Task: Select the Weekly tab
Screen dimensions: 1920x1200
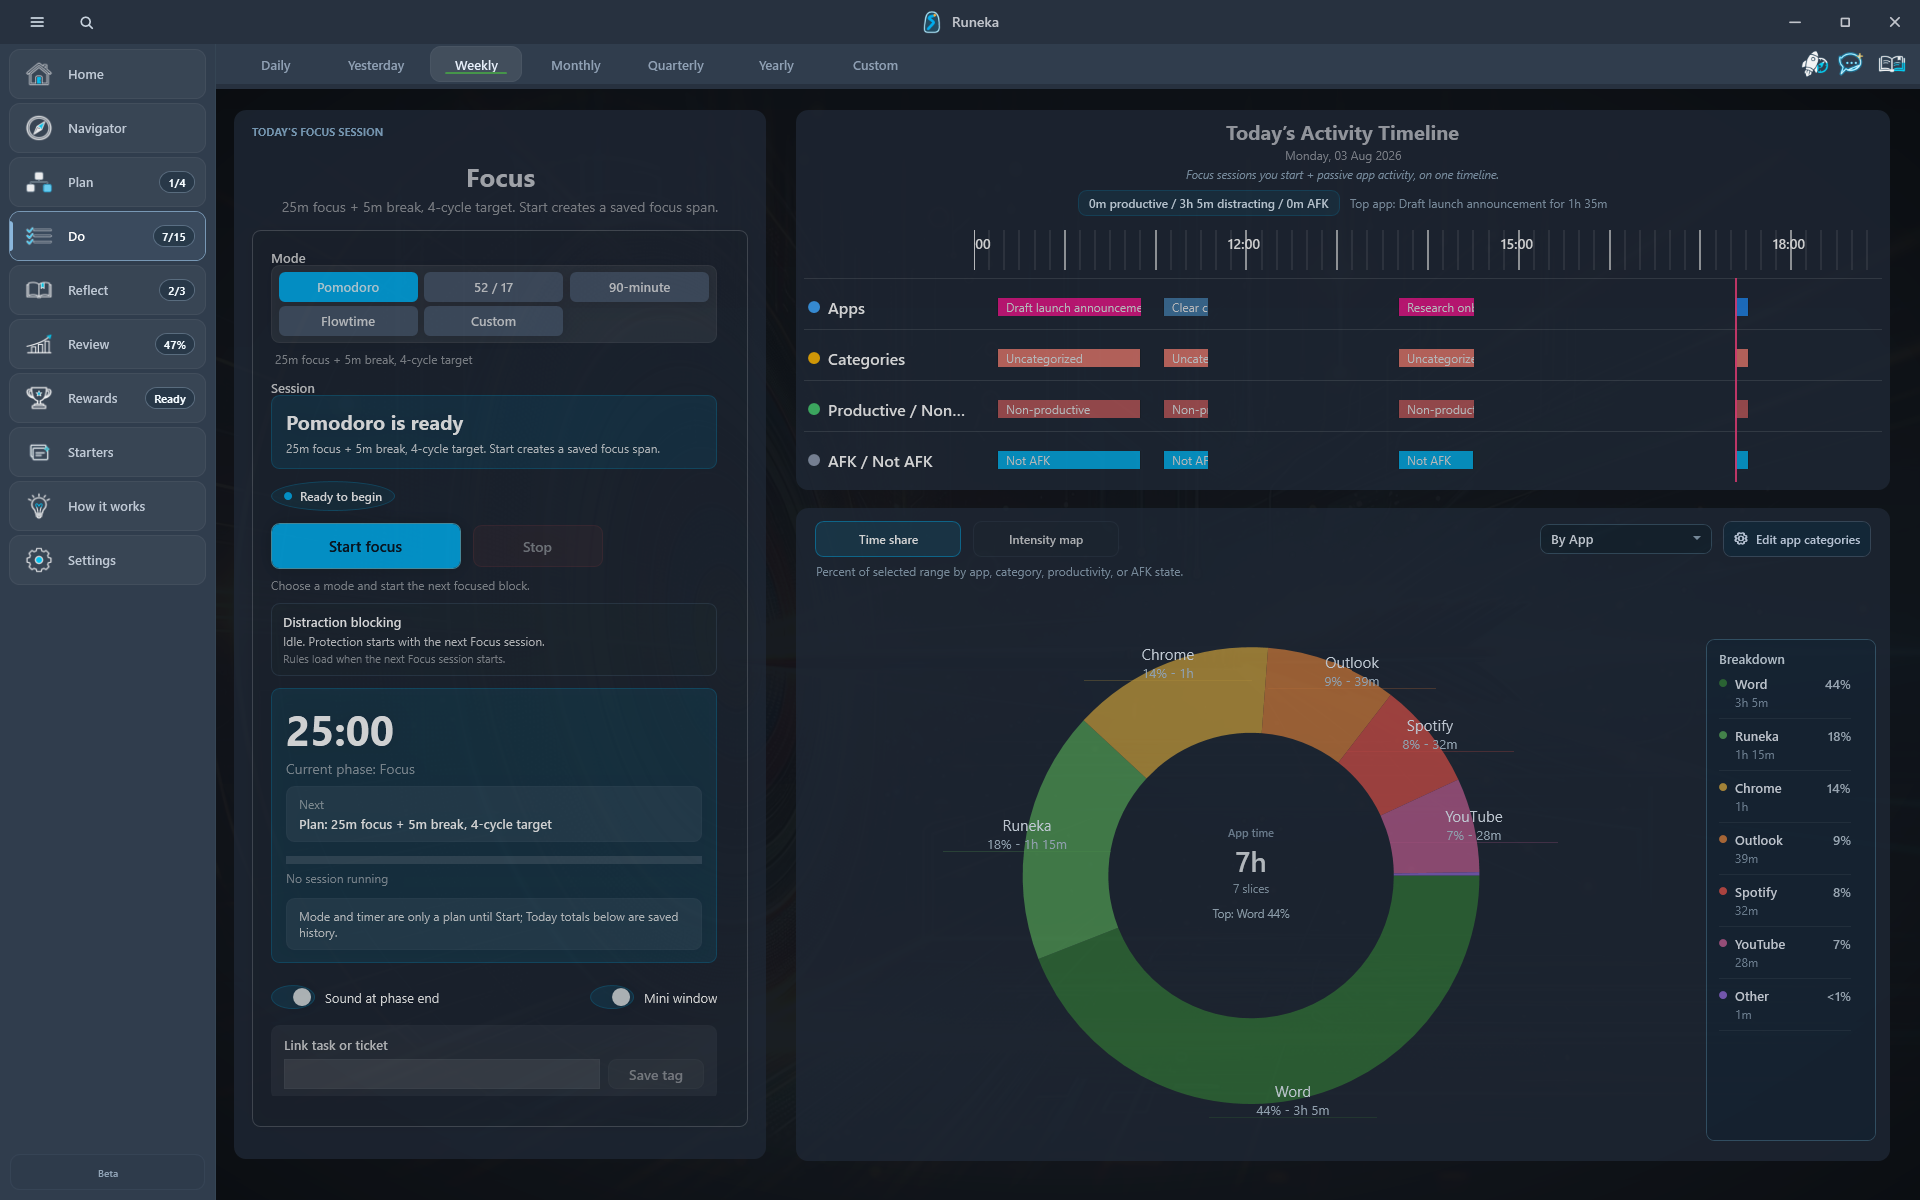Action: point(476,65)
